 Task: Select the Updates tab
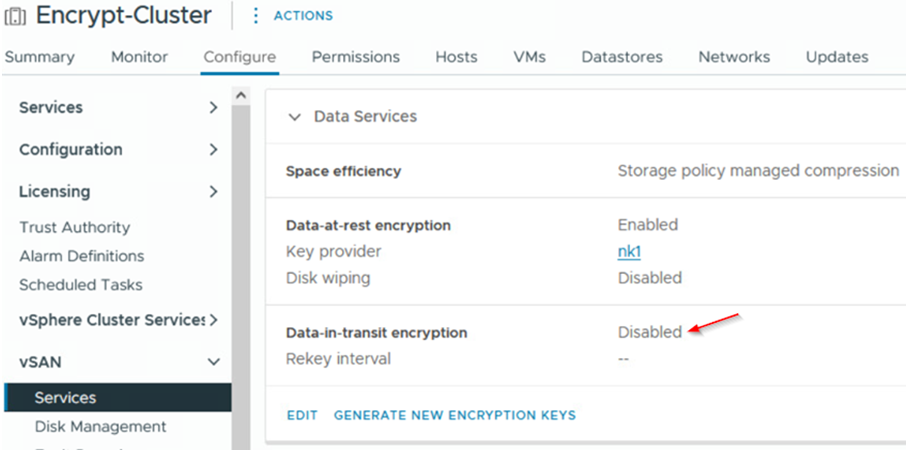pyautogui.click(x=837, y=57)
